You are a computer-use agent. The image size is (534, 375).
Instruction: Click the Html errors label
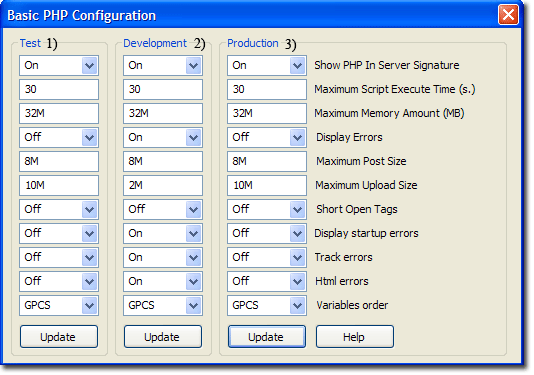[x=342, y=281]
